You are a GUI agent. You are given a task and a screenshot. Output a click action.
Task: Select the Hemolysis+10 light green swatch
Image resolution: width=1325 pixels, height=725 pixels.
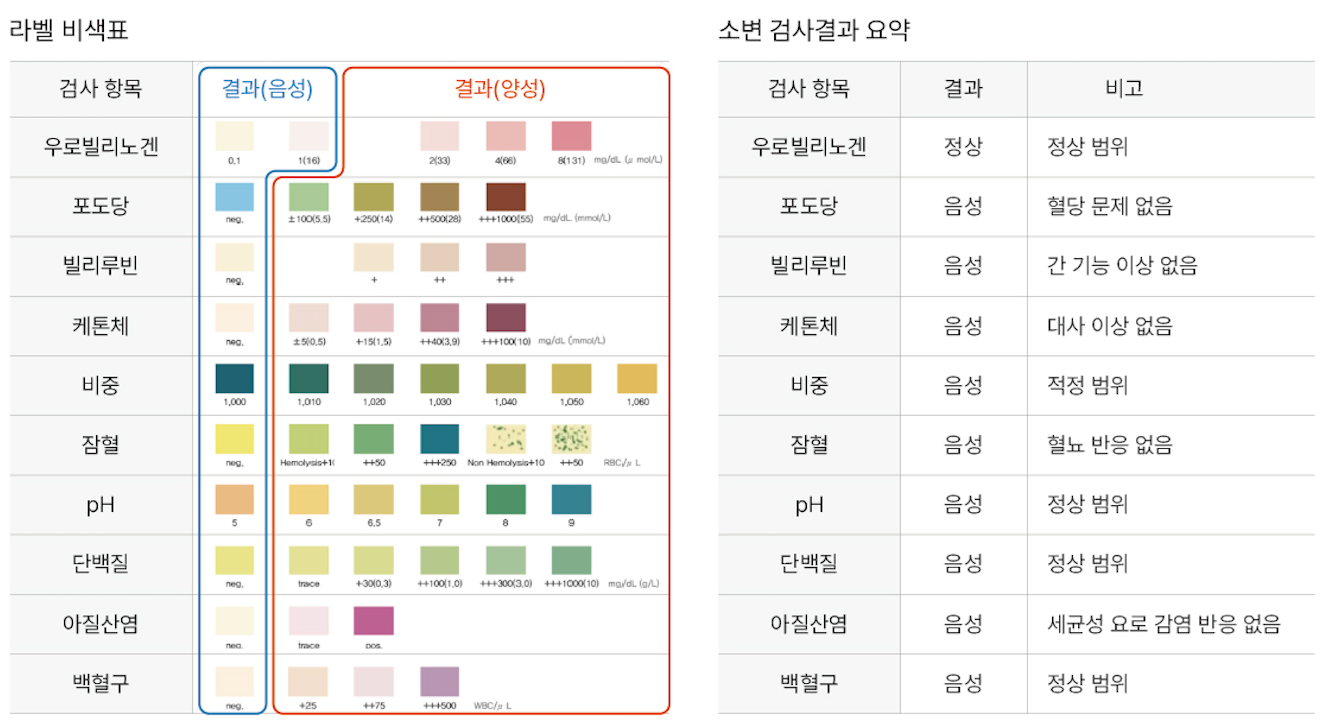point(308,439)
